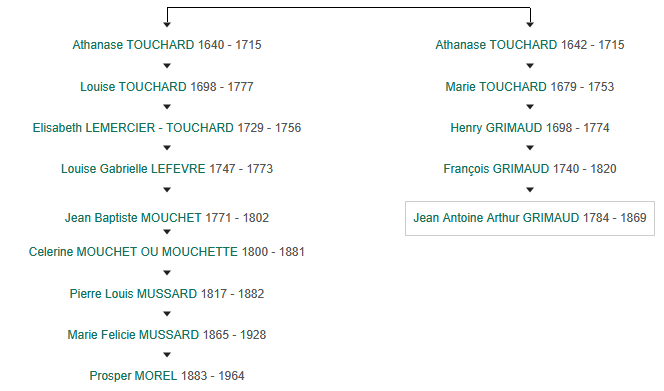Viewport: 664px width, 391px height.
Task: View Henry GRIMAUD 1698 - 1774
Action: (x=530, y=128)
